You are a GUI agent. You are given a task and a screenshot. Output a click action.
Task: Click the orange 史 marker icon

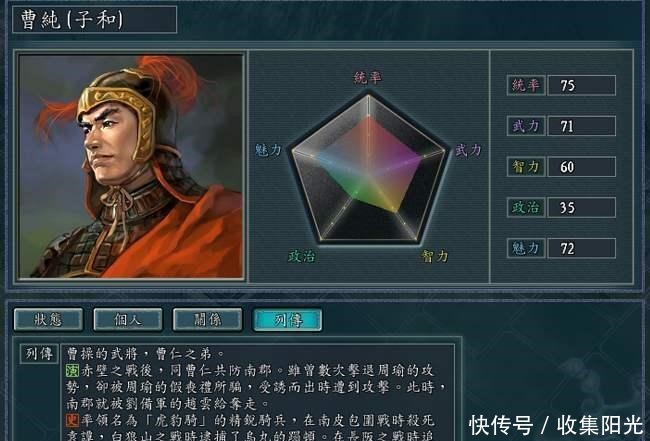(72, 421)
